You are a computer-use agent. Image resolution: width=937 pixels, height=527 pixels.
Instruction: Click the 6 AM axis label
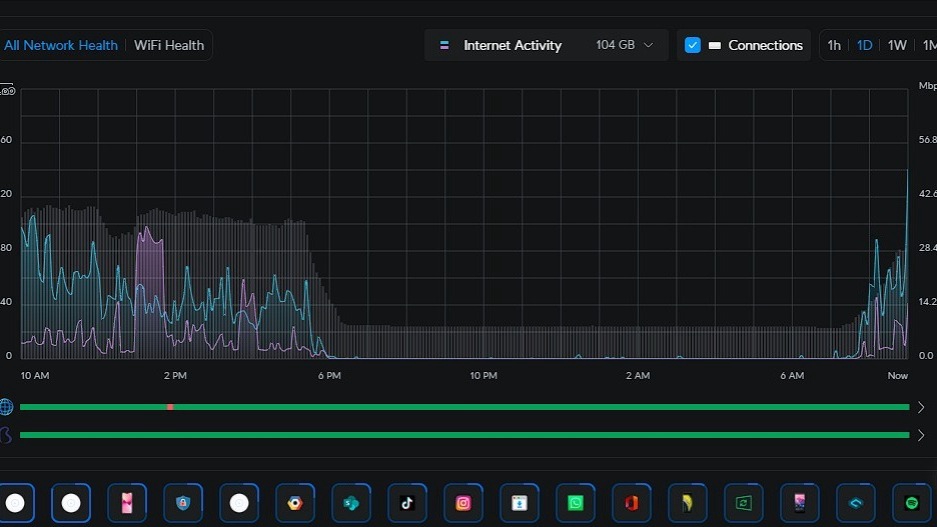click(x=792, y=376)
